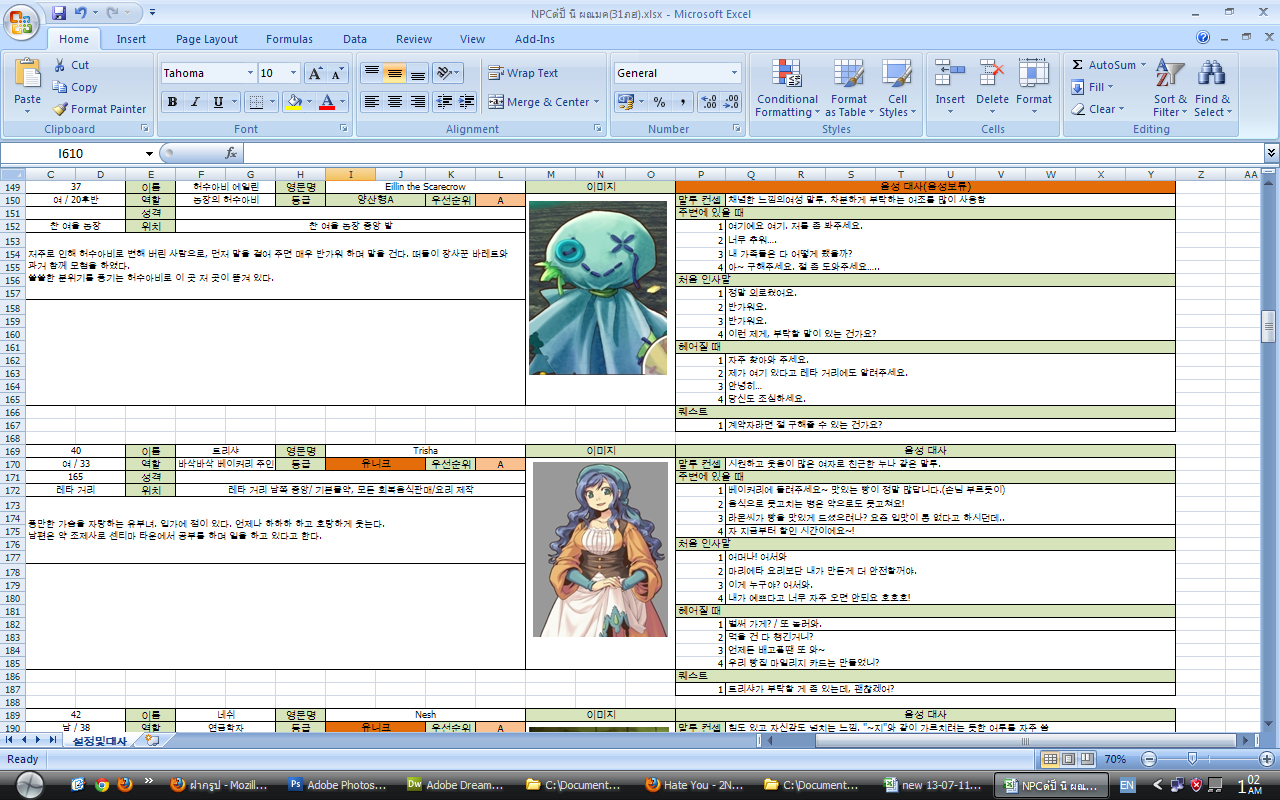Cut the selected cells
This screenshot has width=1280, height=800.
pyautogui.click(x=71, y=65)
